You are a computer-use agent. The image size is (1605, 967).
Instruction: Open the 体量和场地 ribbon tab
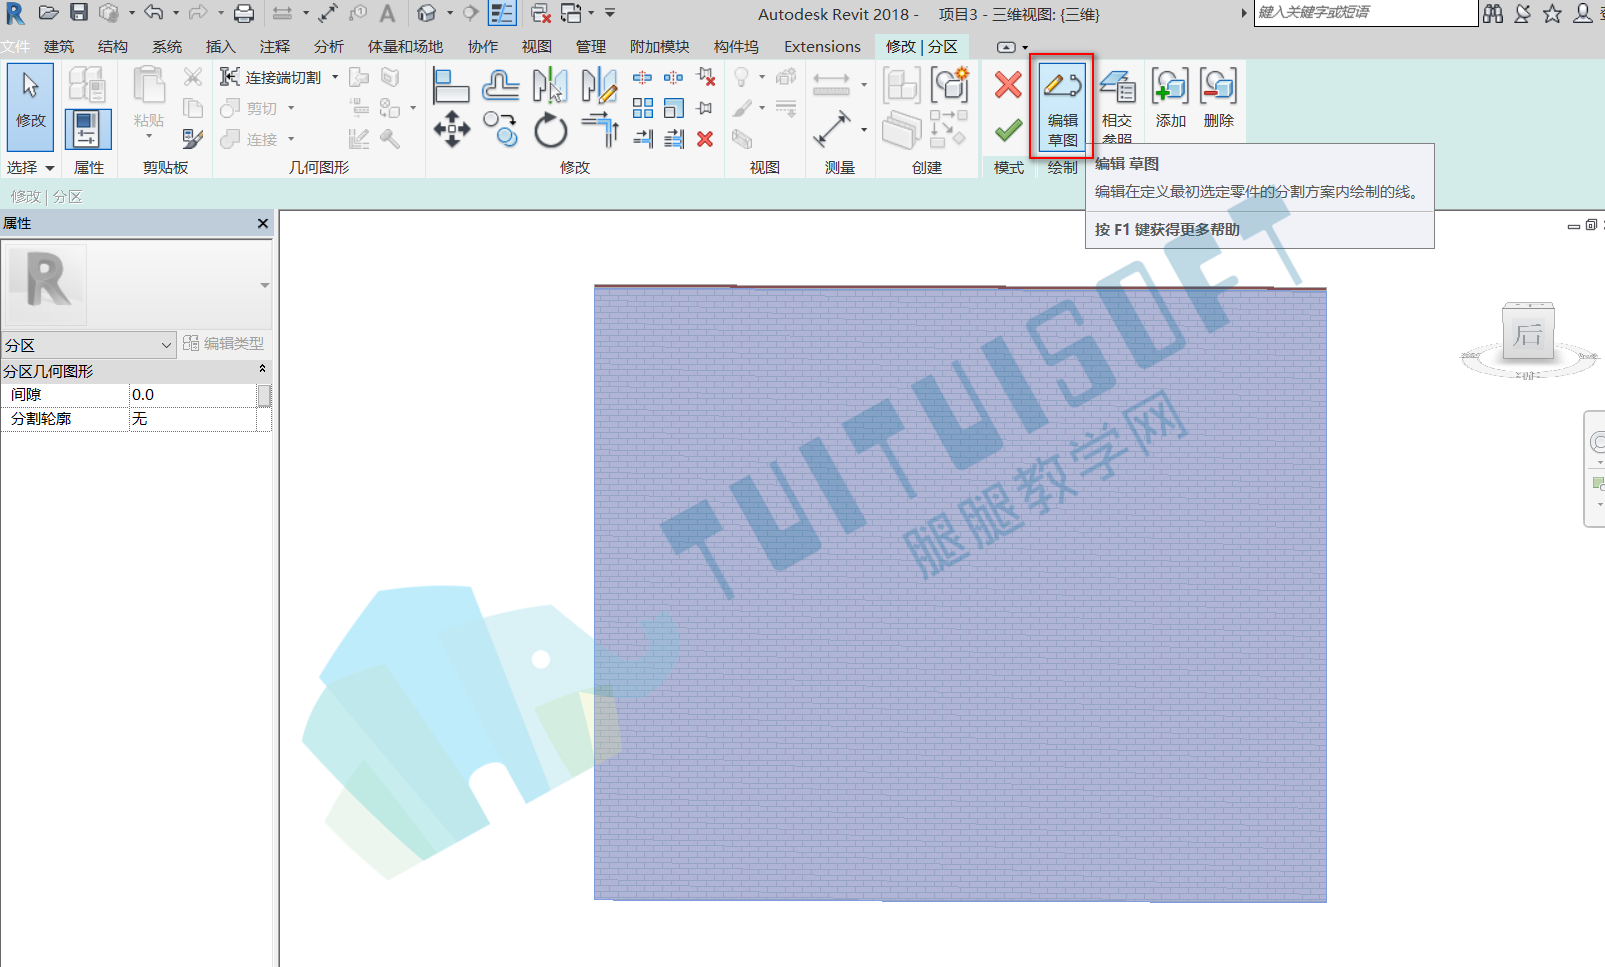click(405, 47)
